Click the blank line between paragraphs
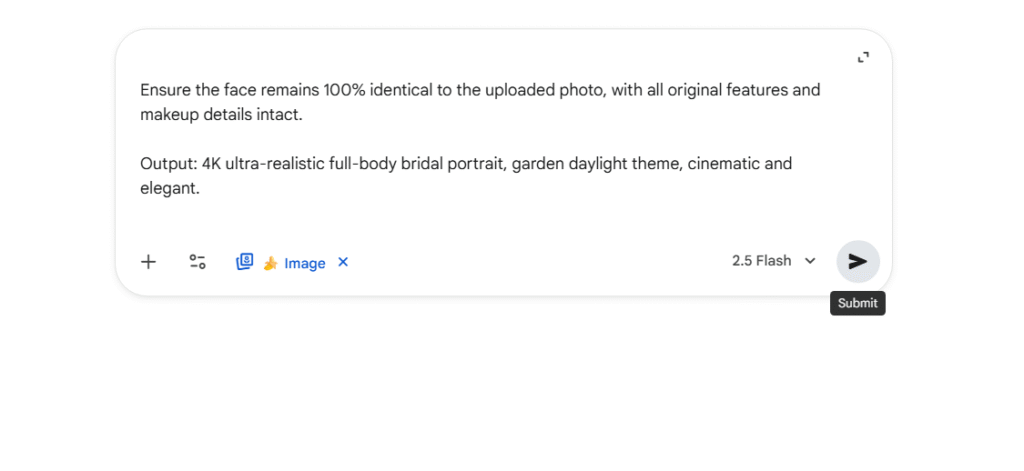Viewport: 1024px width, 471px height. pos(400,139)
